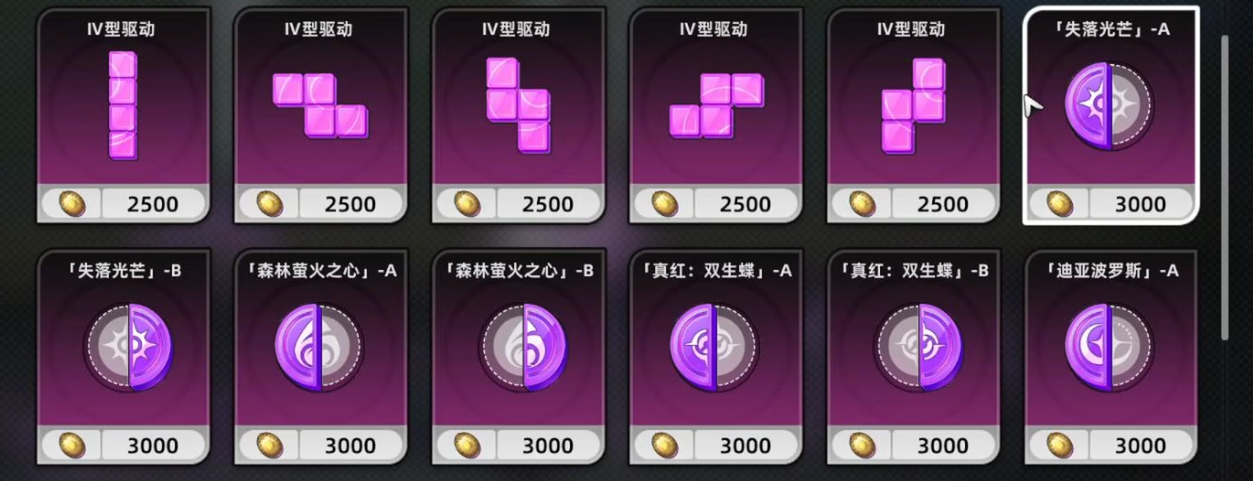
Task: Pick the horizontal S-shaped IV型驱动 piece
Action: (x=716, y=105)
